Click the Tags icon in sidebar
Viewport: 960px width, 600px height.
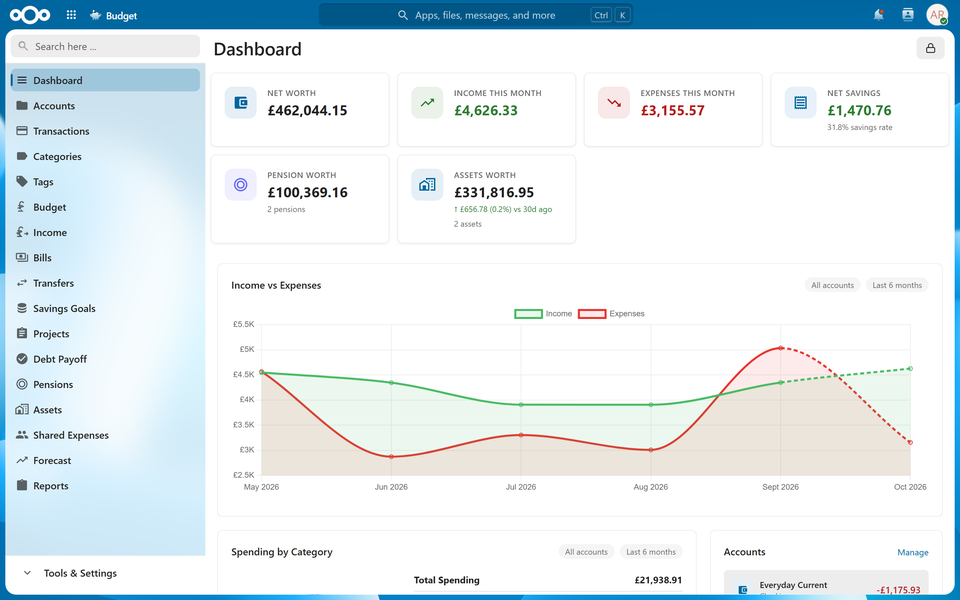pos(22,181)
